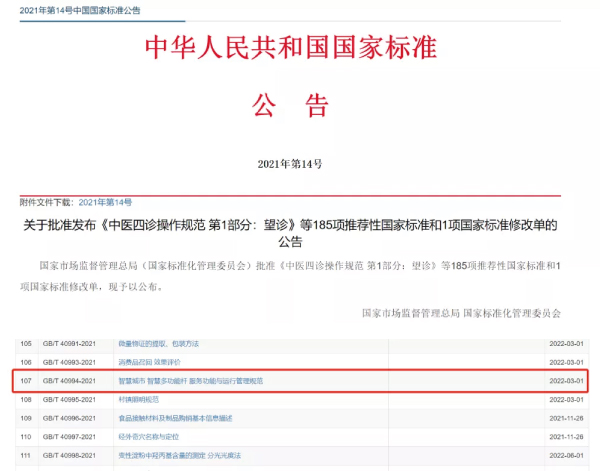The width and height of the screenshot is (600, 471).
Task: Open the 食品接触材料及制品购销基本信息描述 link
Action: tap(175, 418)
